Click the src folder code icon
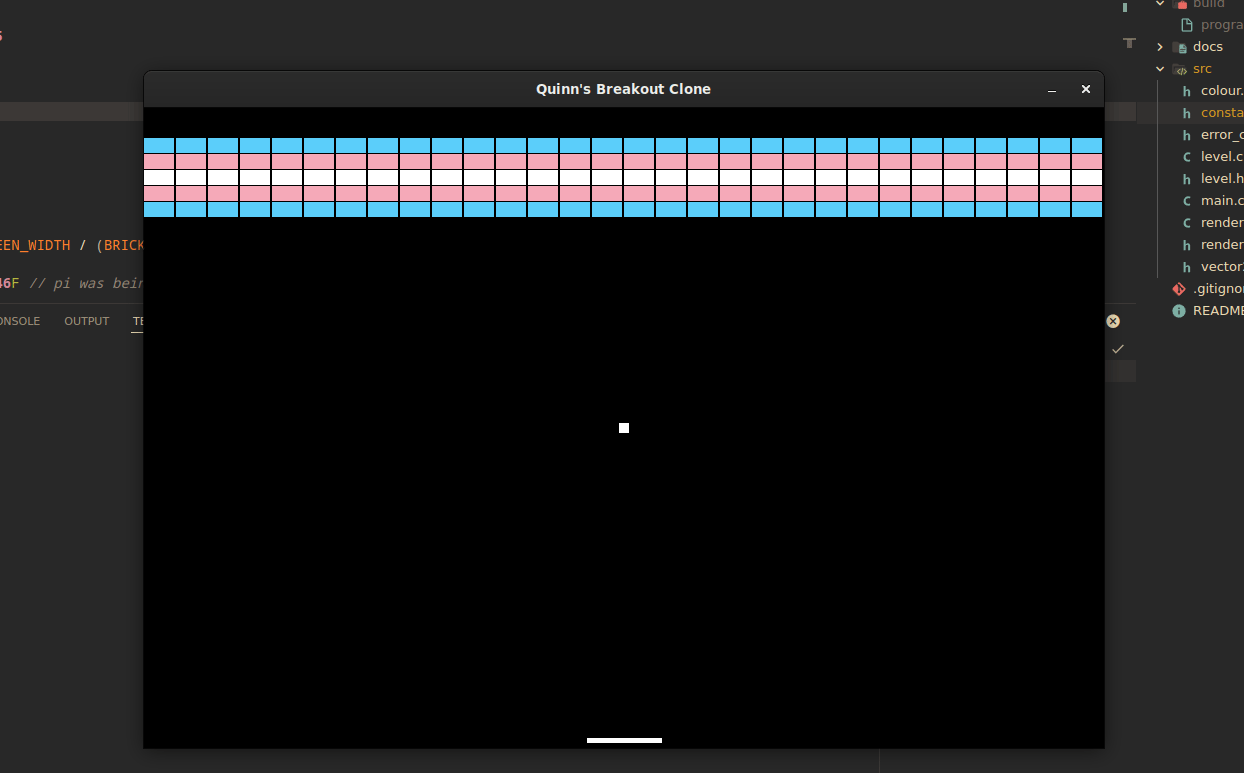The height and width of the screenshot is (773, 1244). click(1179, 68)
